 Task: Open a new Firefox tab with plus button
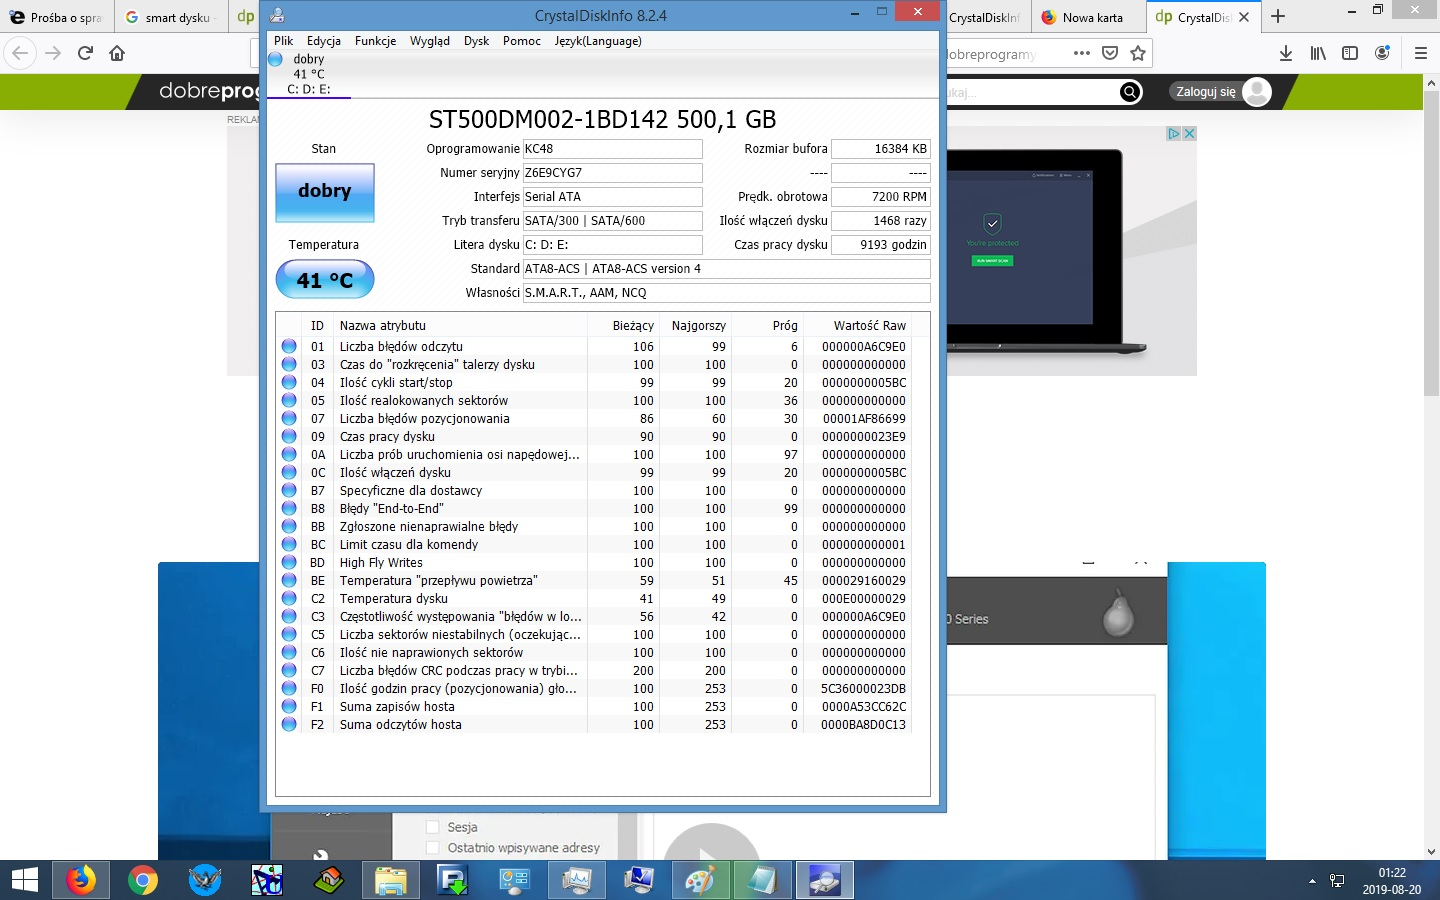click(1278, 17)
